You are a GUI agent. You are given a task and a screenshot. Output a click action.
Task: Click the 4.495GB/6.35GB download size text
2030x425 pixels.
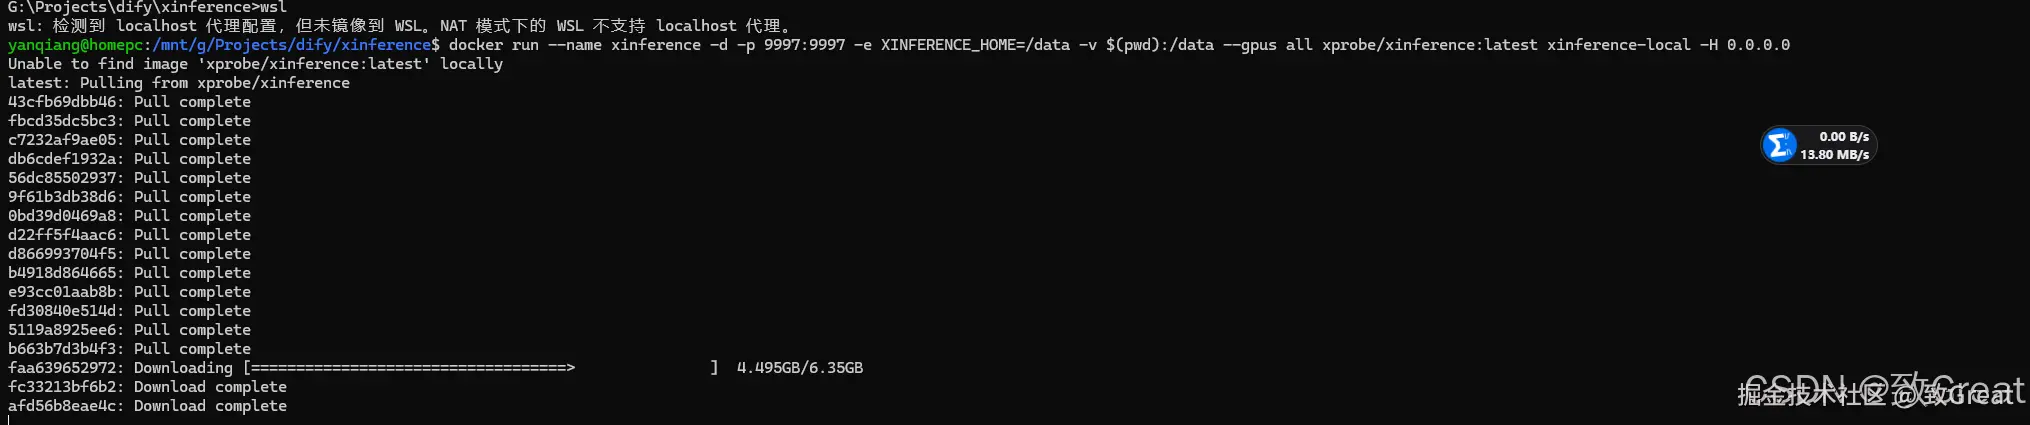coord(800,368)
